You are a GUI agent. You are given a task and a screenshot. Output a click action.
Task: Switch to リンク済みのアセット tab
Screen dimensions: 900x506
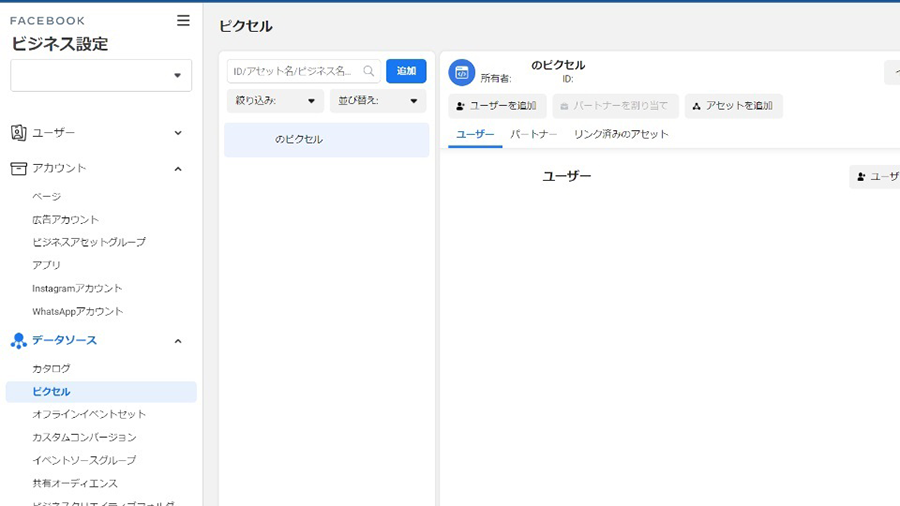[621, 134]
